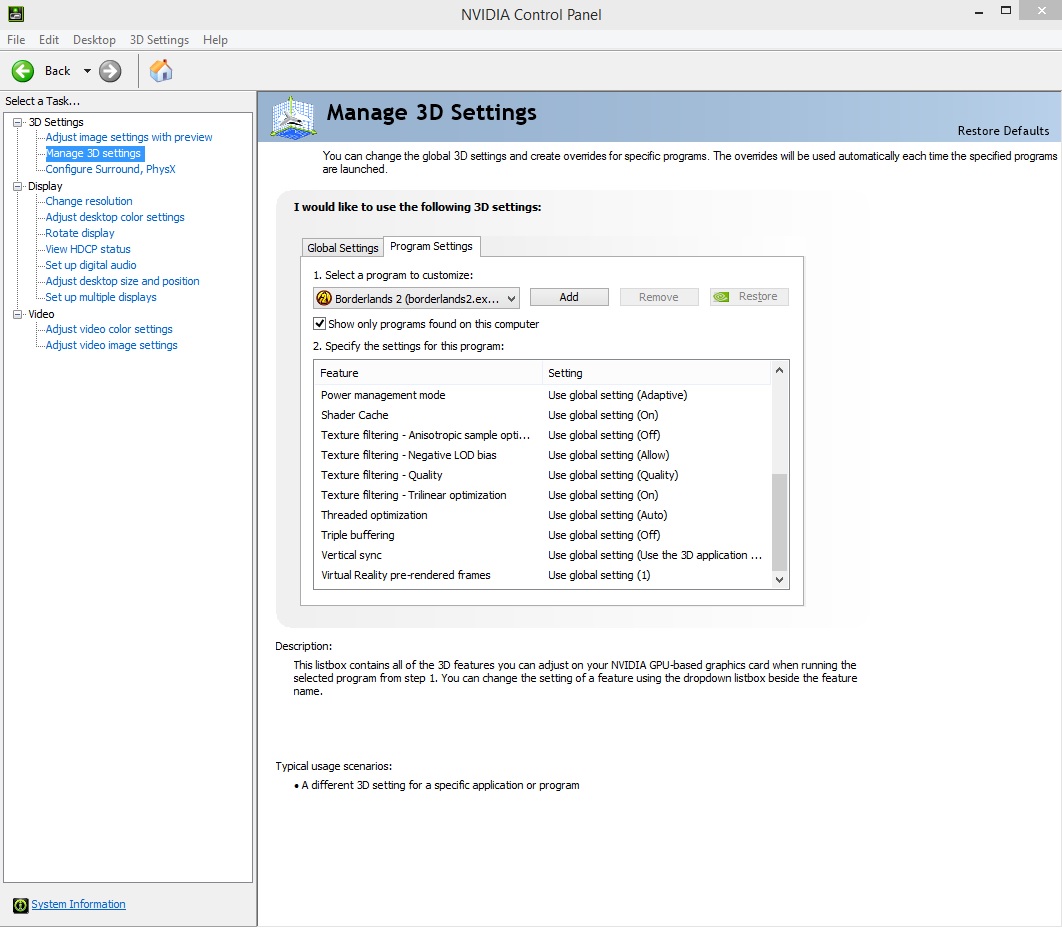Select the 3D Settings tree category label
1062x928 pixels.
pyautogui.click(x=56, y=123)
